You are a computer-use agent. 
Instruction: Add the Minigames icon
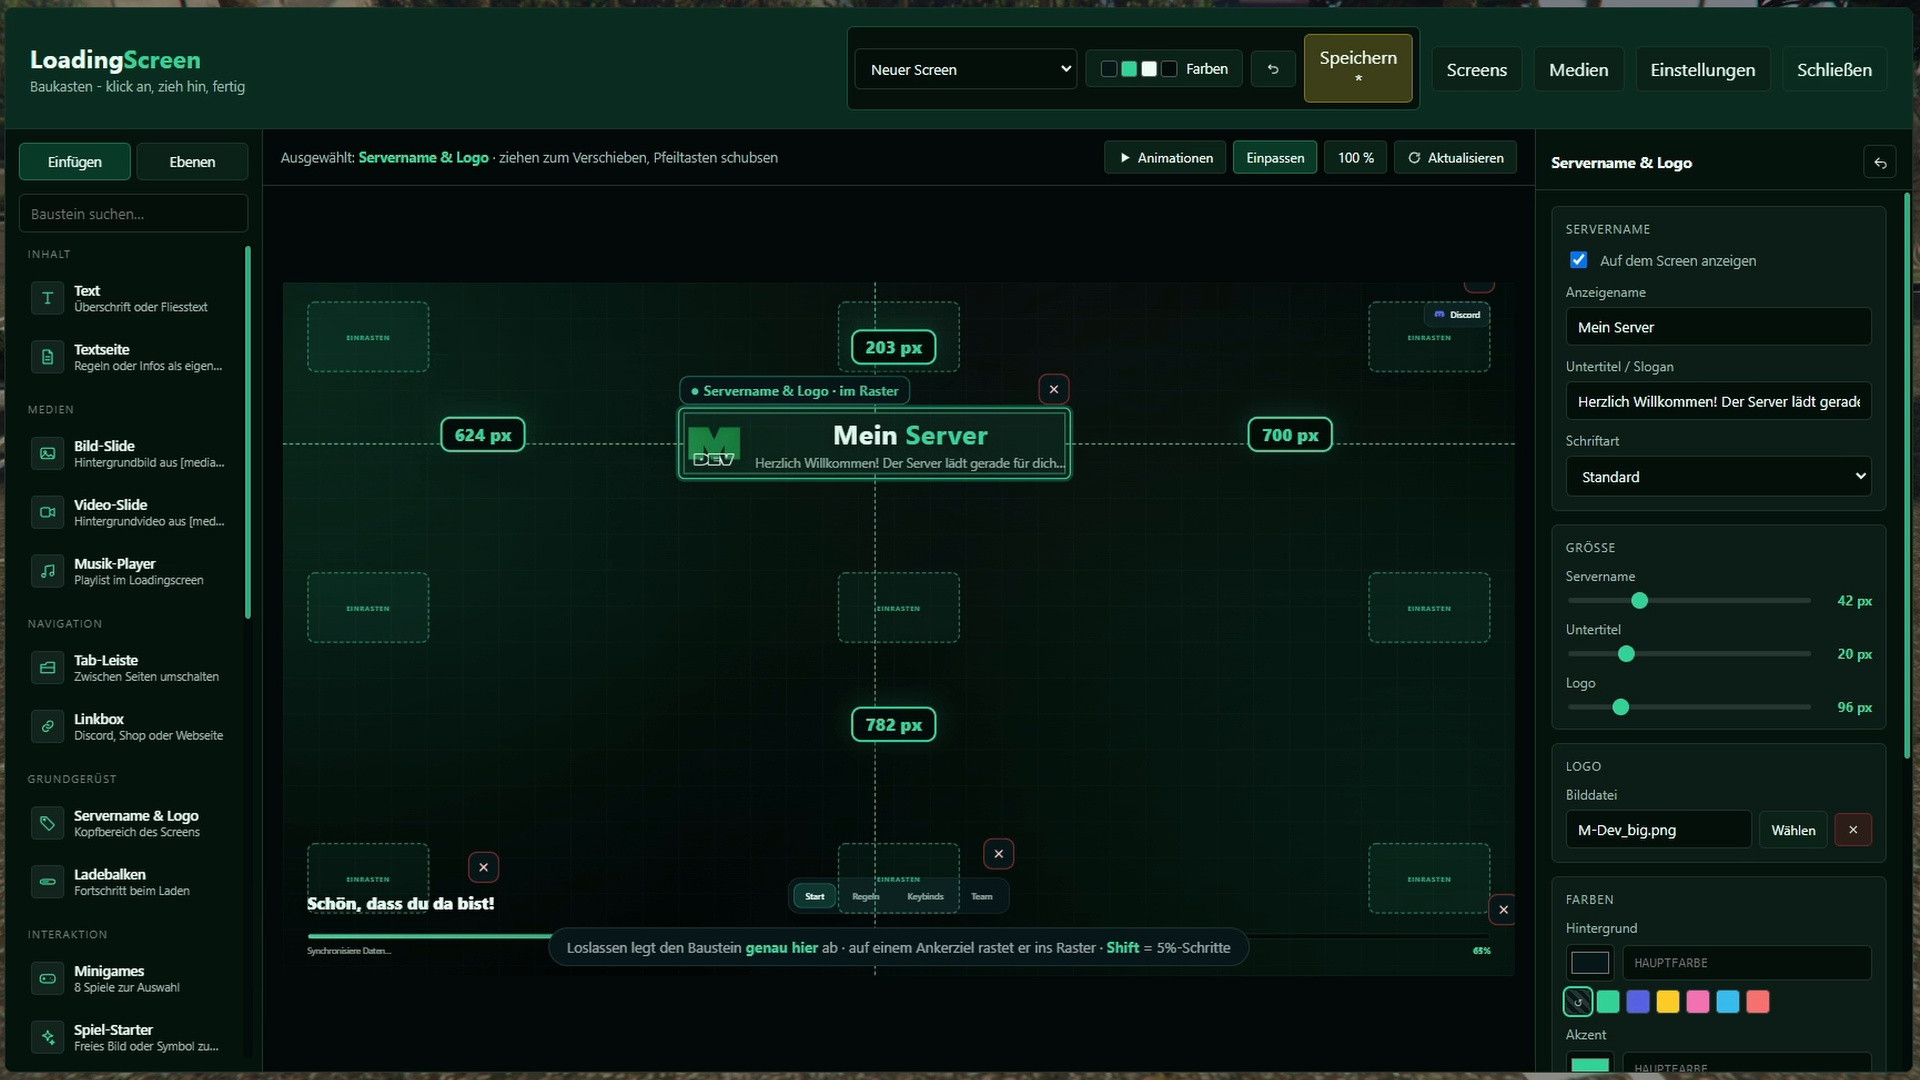point(47,978)
